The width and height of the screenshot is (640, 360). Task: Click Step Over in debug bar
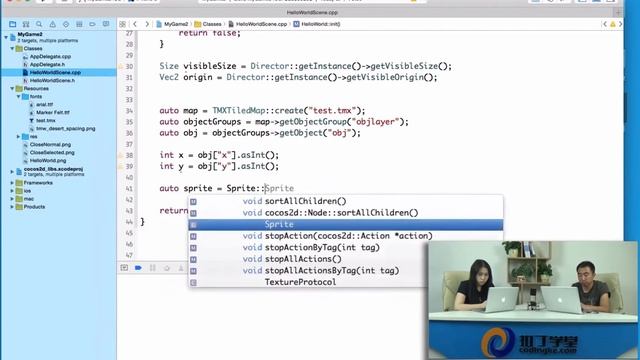167,268
